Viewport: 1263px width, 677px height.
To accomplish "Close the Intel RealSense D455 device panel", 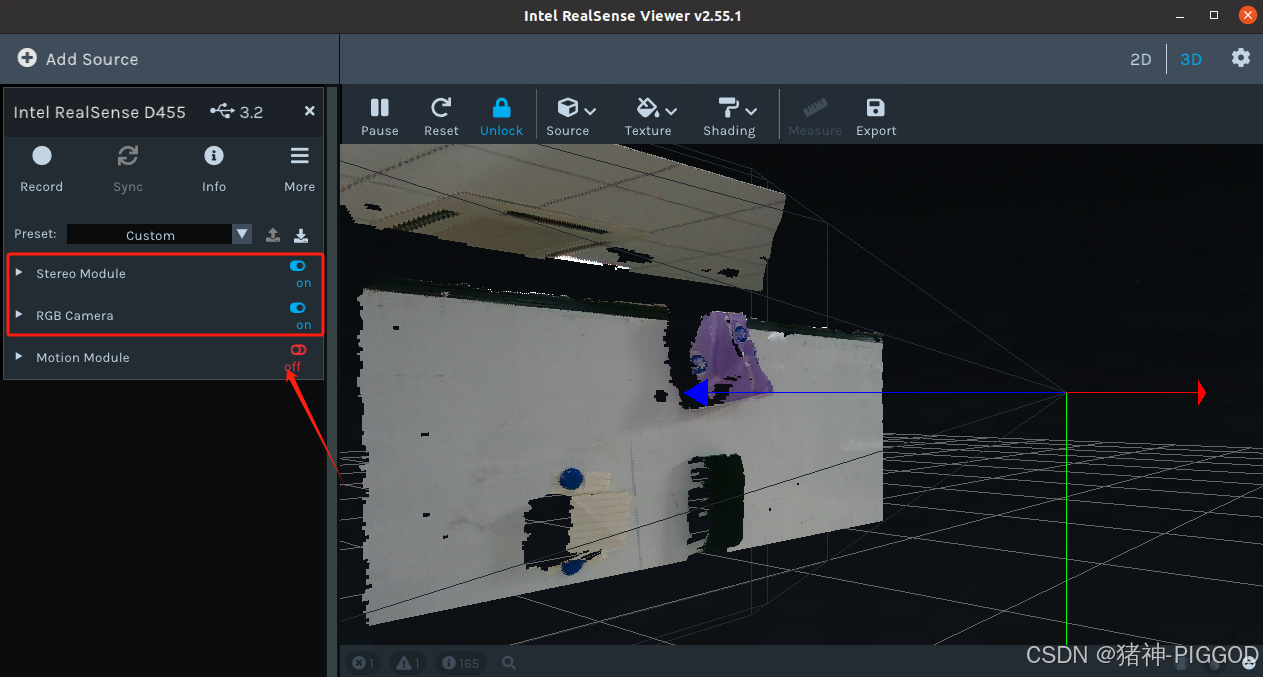I will [310, 111].
